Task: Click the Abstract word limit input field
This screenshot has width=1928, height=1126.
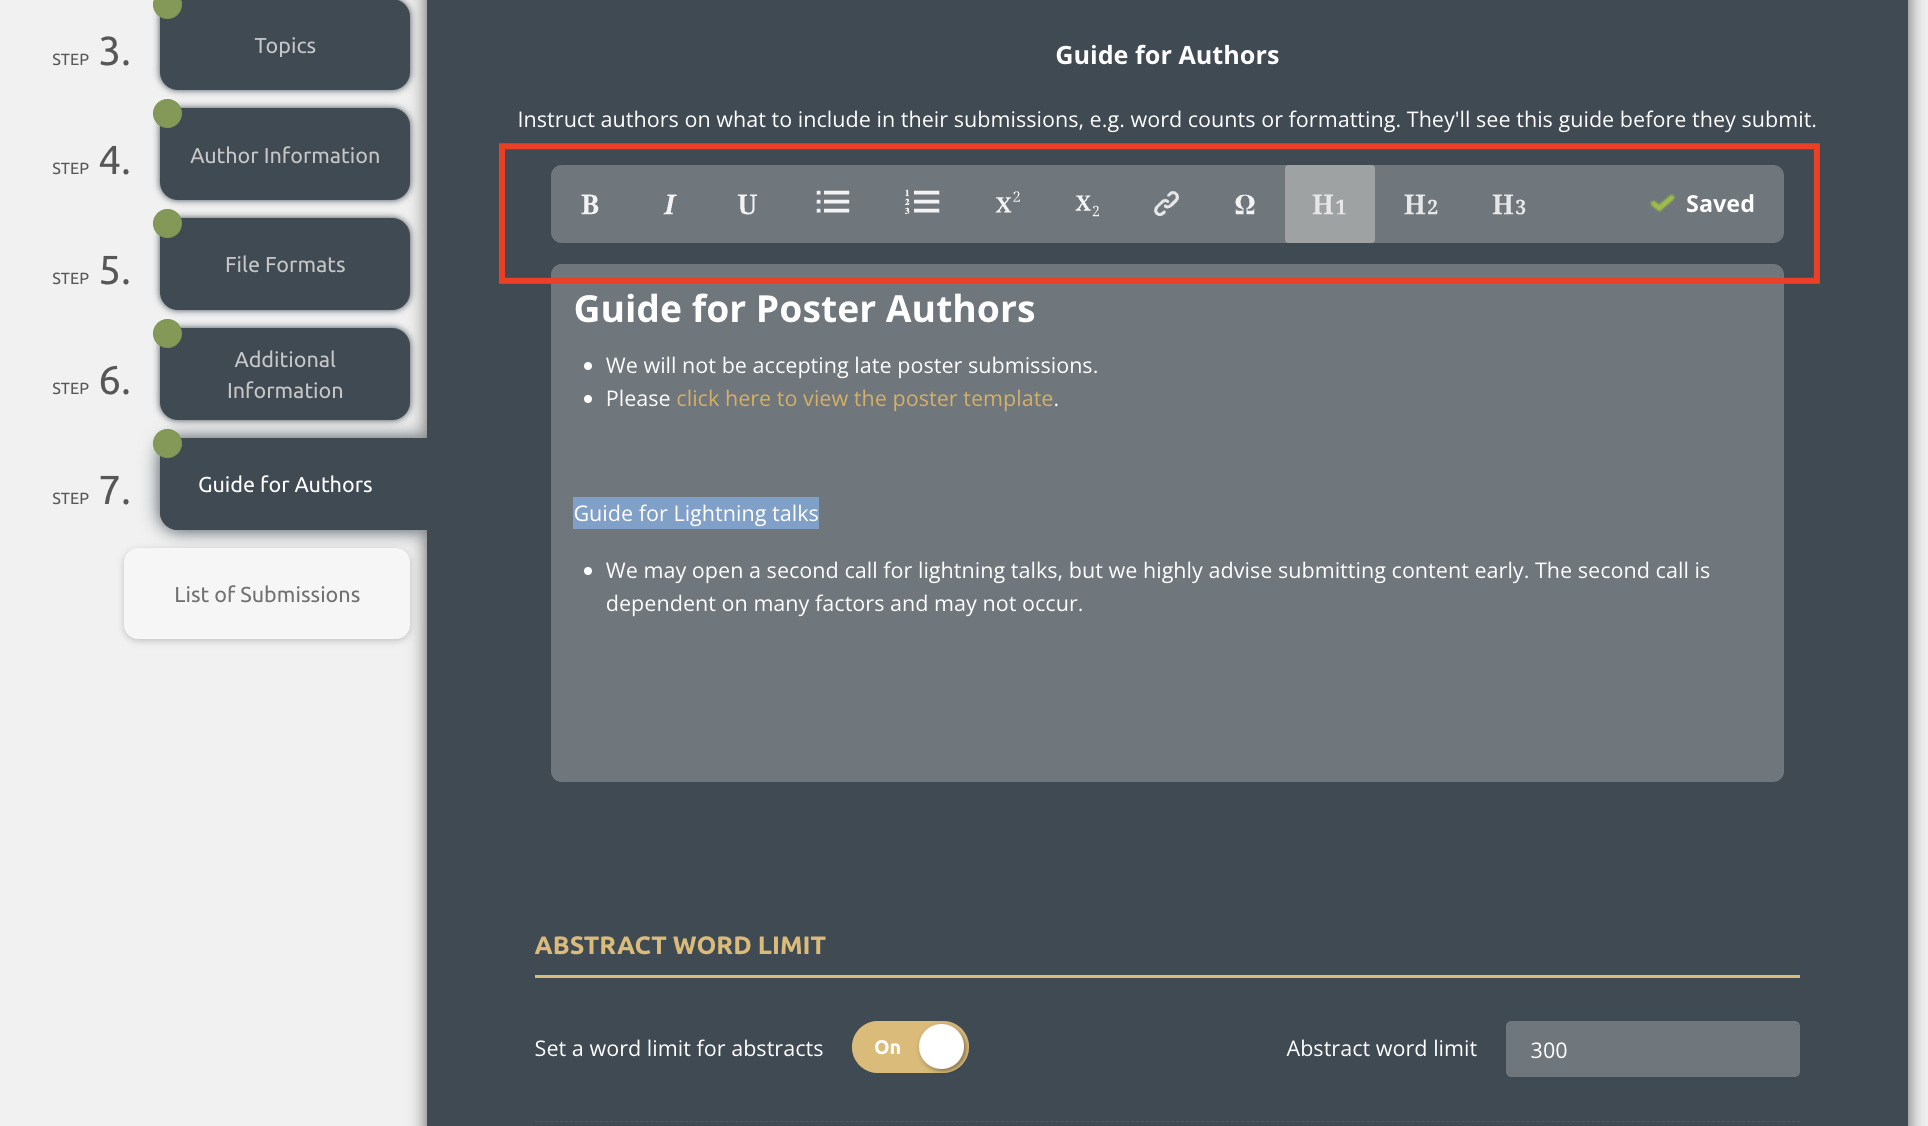Action: click(x=1651, y=1049)
